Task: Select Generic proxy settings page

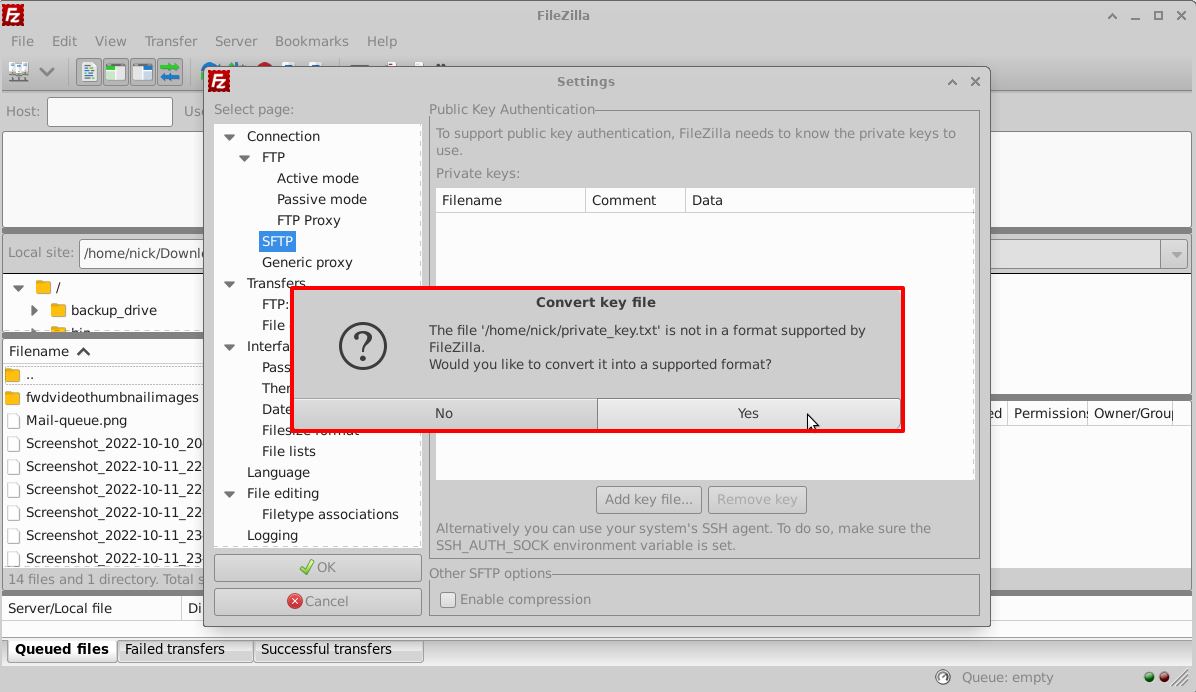Action: (x=307, y=262)
